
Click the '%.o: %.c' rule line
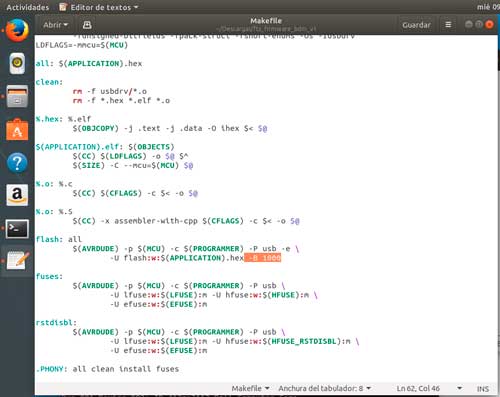click(x=54, y=184)
